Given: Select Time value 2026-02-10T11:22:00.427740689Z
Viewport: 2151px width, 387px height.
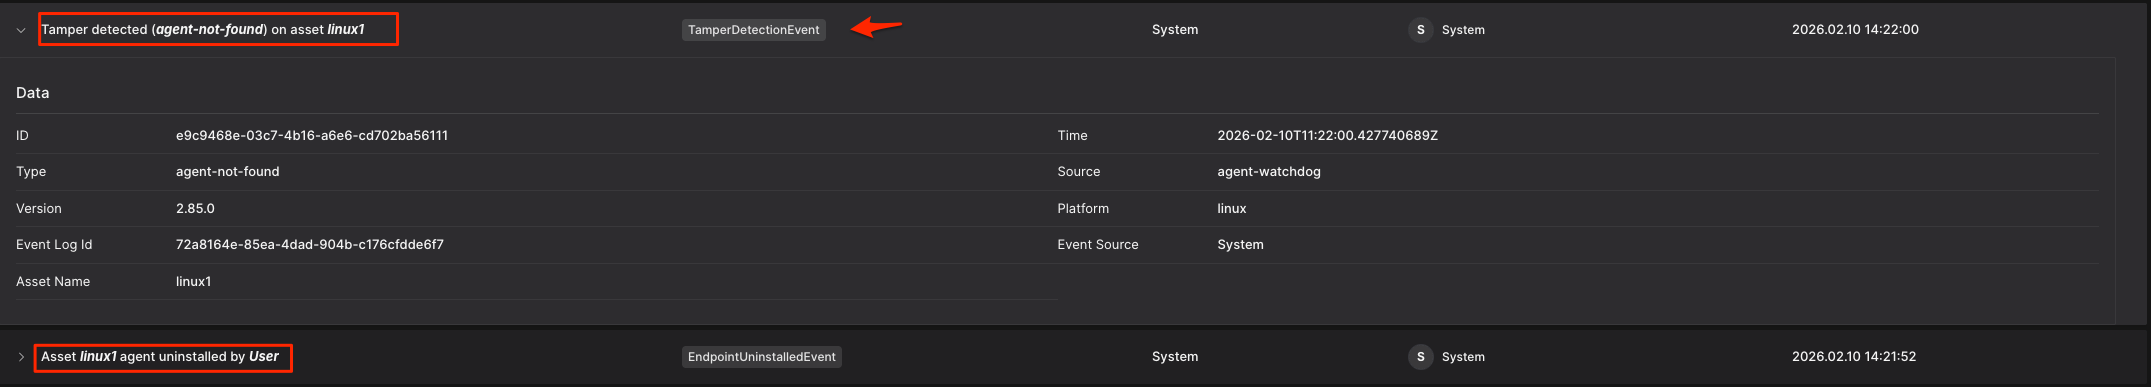Looking at the screenshot, I should click(x=1327, y=135).
